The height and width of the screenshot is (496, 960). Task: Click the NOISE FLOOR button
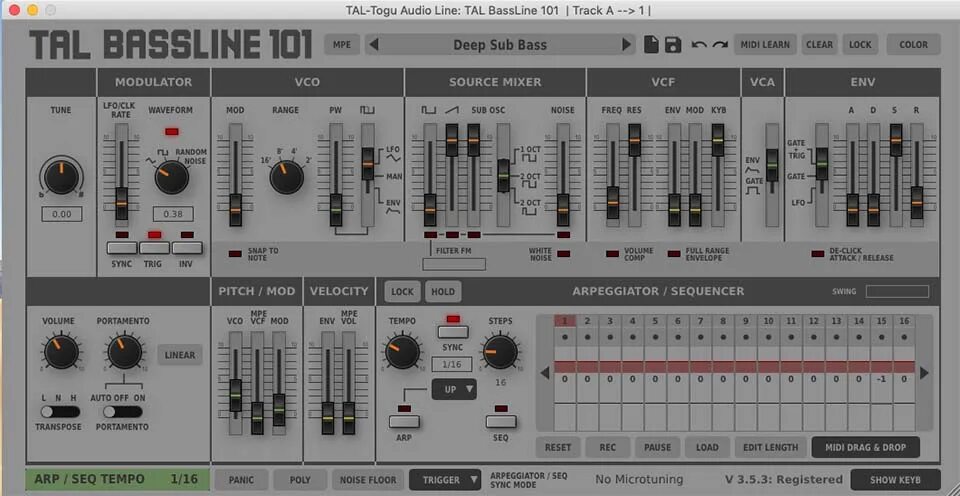tap(368, 480)
